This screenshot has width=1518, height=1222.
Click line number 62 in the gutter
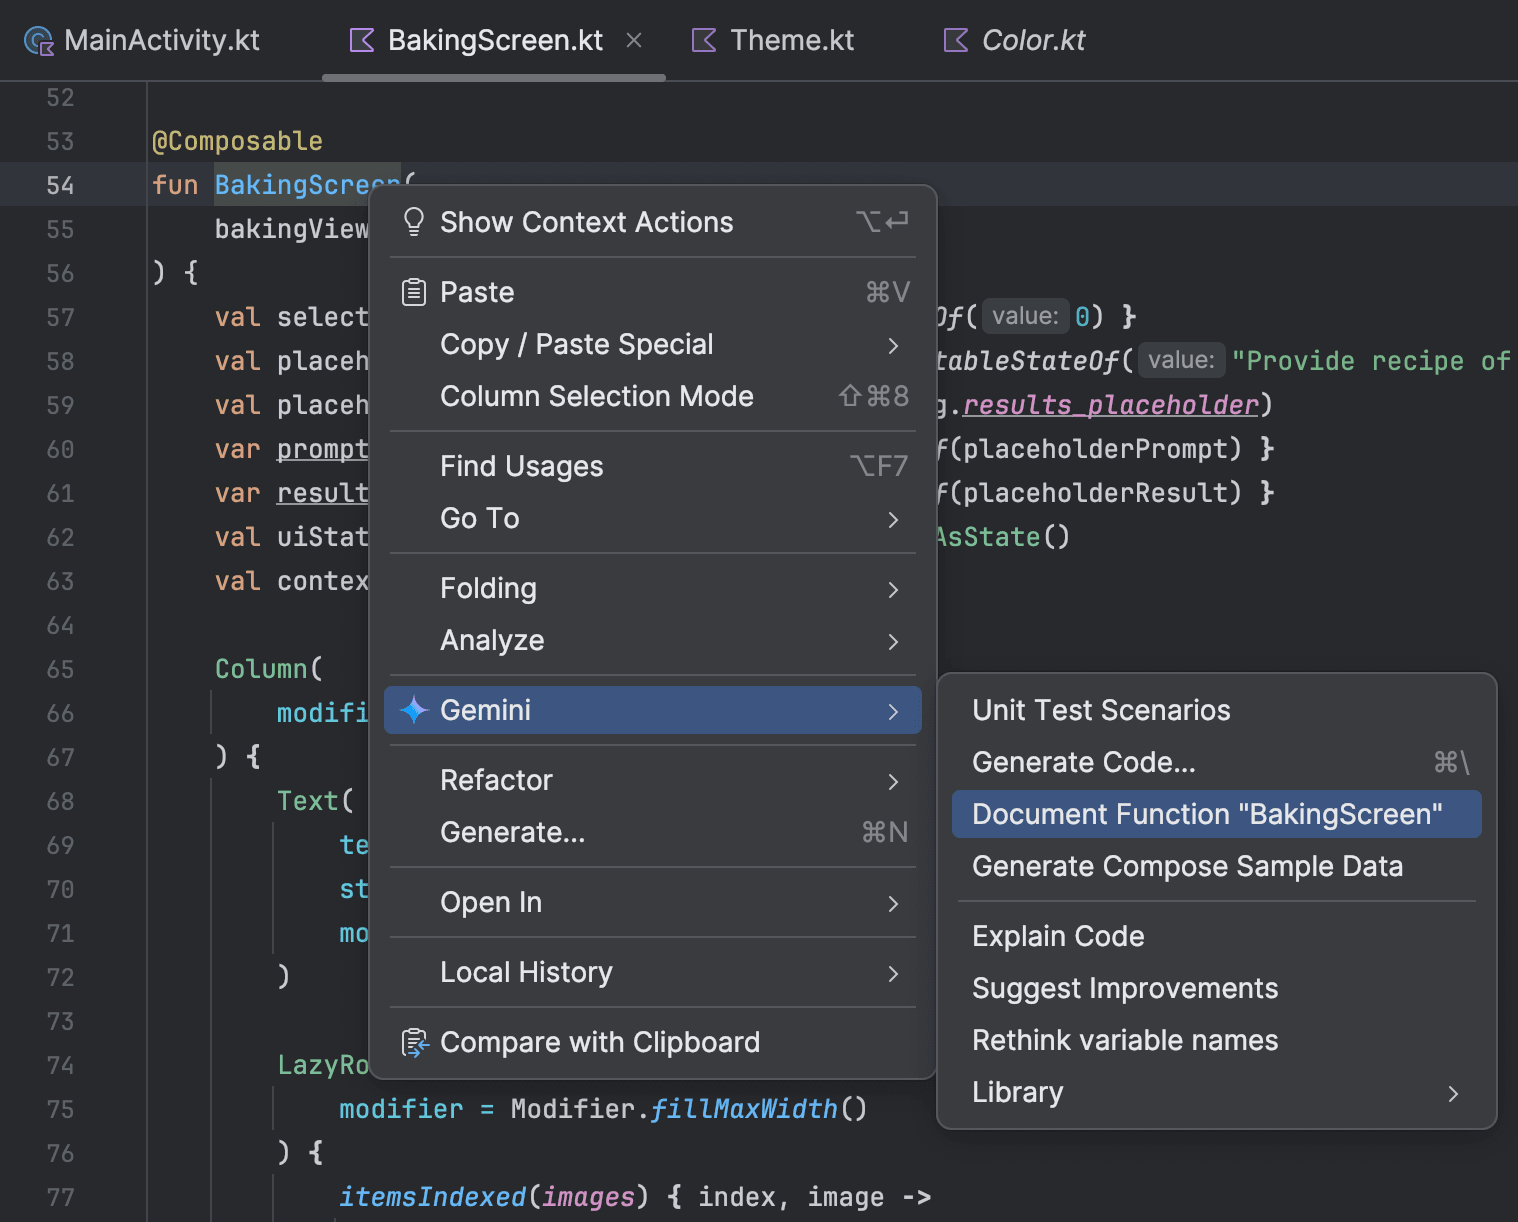[x=59, y=537]
